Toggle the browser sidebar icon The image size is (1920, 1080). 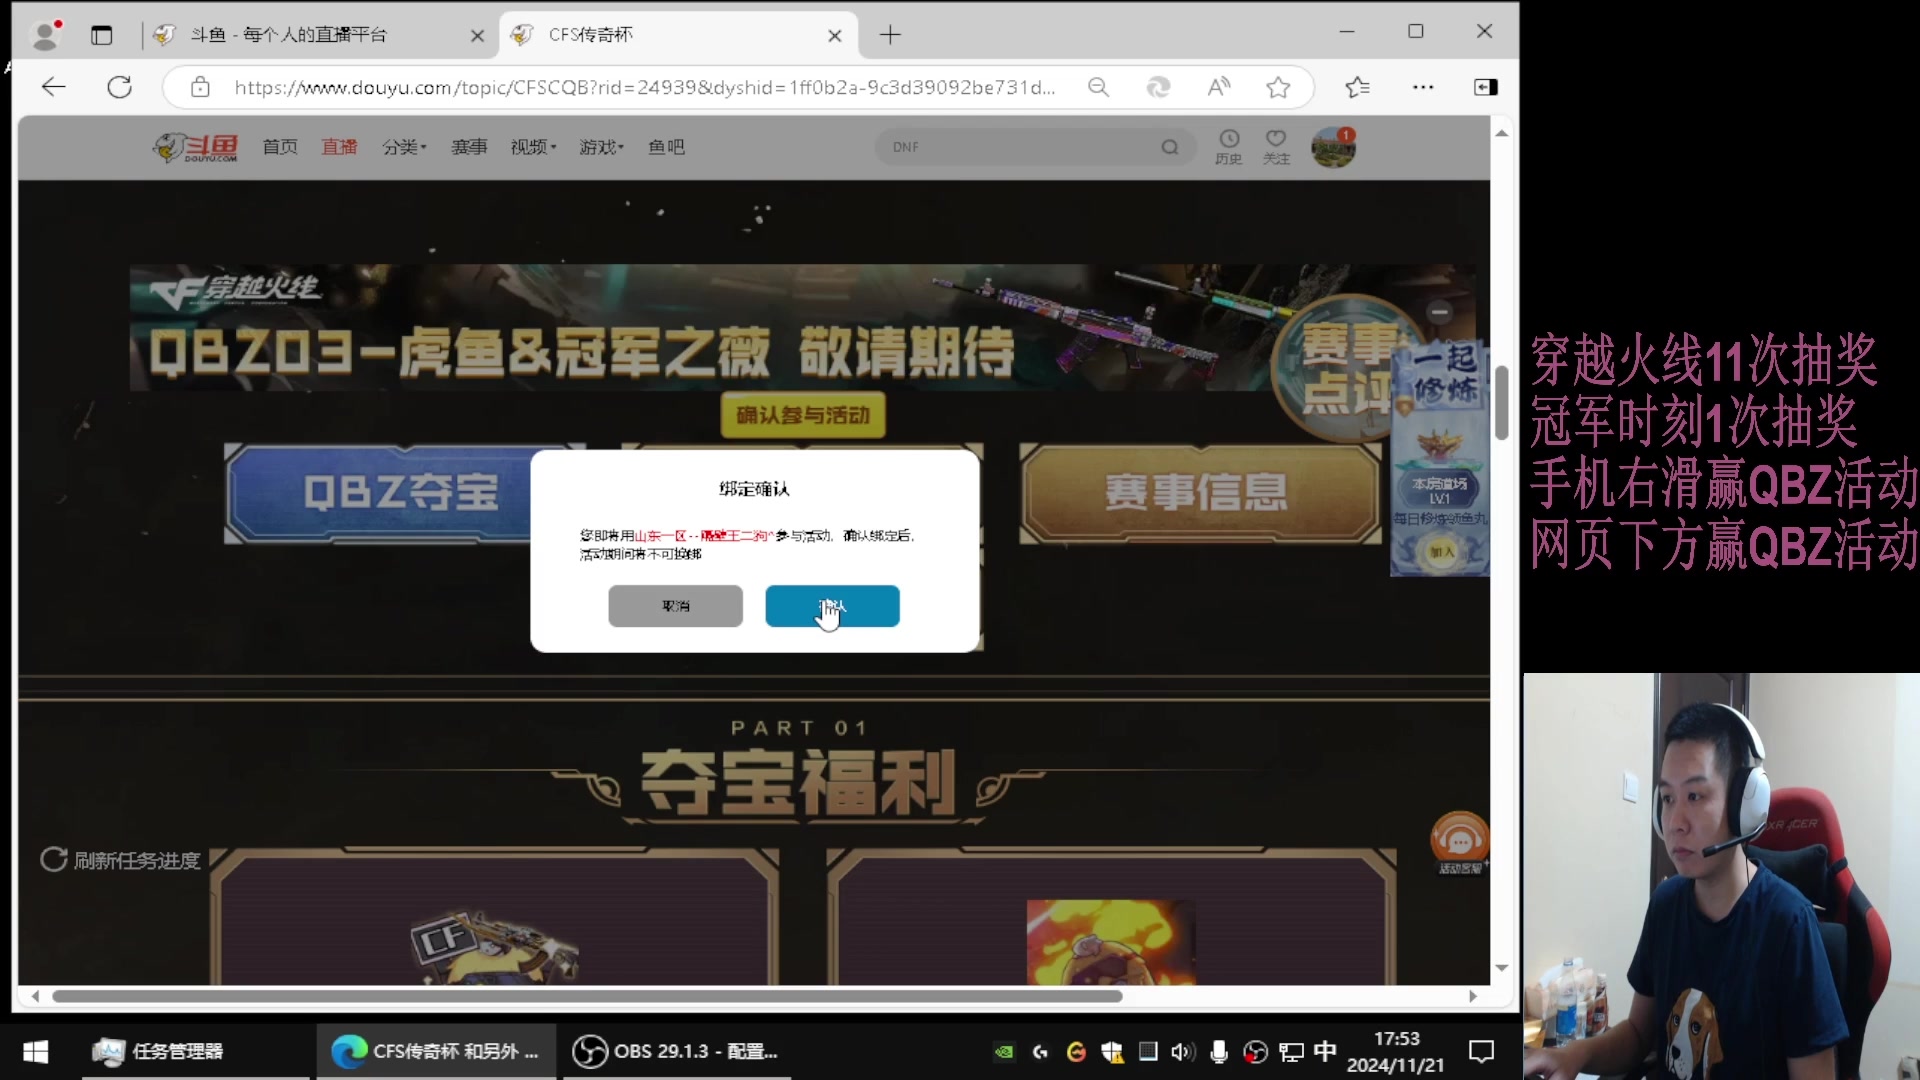click(x=1486, y=87)
